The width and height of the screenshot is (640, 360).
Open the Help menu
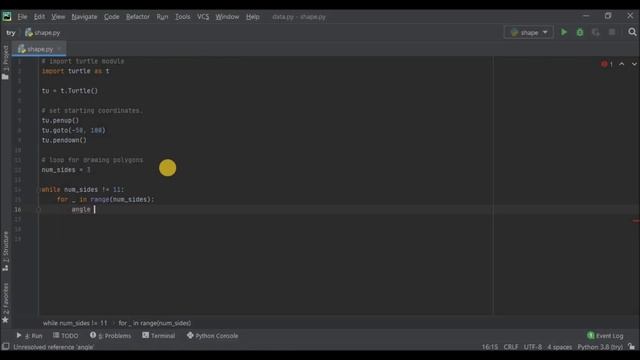click(x=253, y=17)
